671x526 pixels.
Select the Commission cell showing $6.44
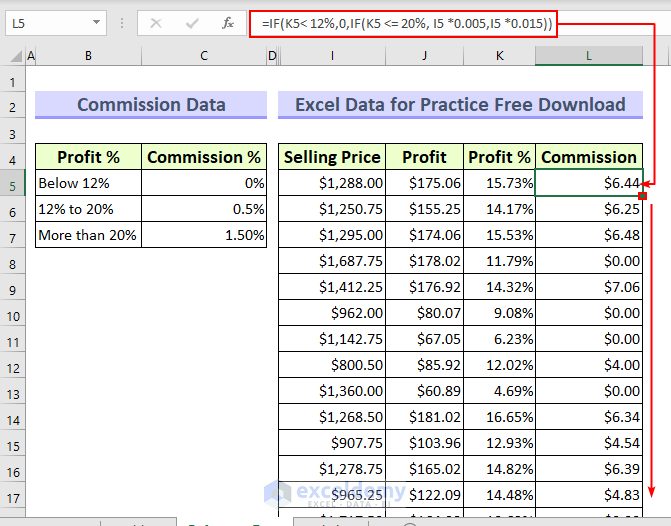[x=589, y=183]
